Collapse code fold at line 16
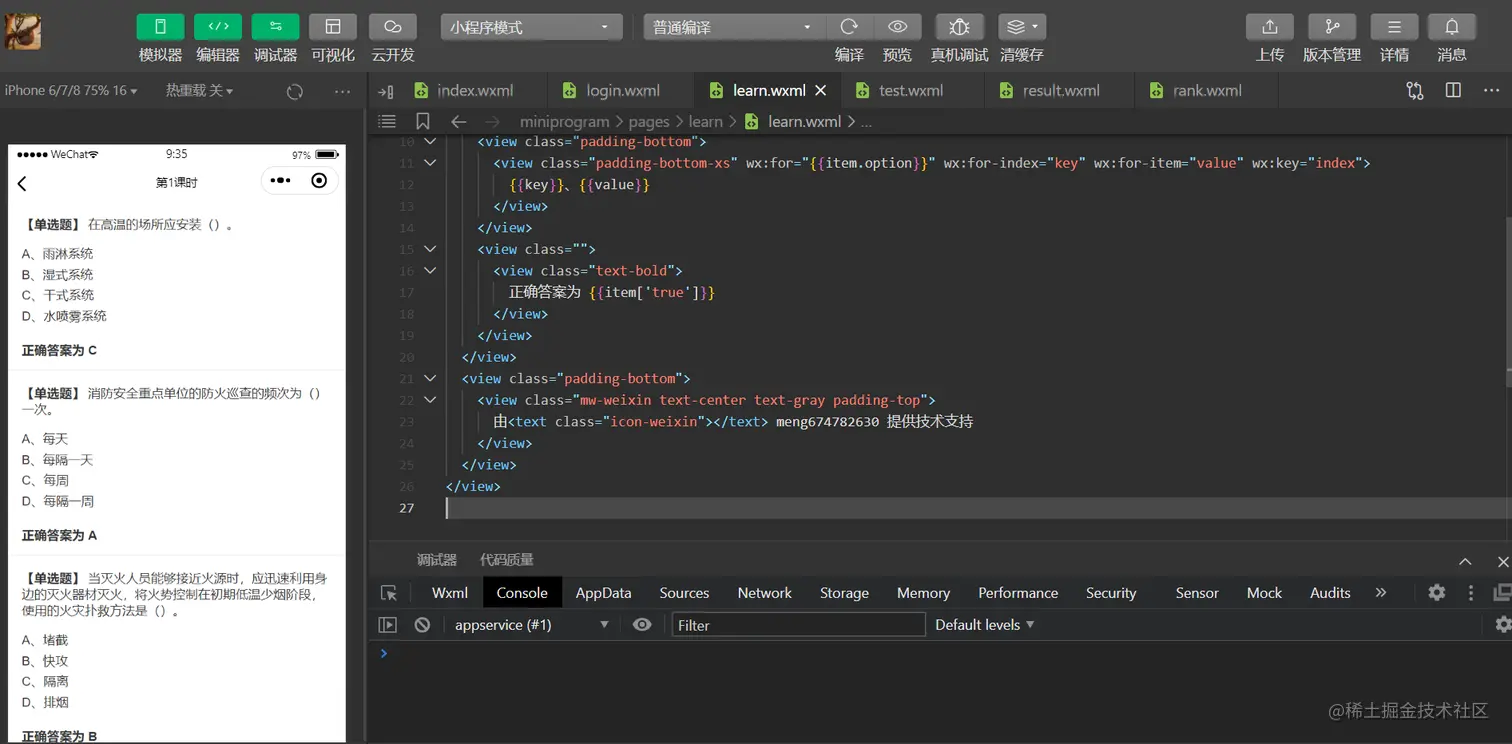Screen dimensions: 1512x744 click(430, 270)
